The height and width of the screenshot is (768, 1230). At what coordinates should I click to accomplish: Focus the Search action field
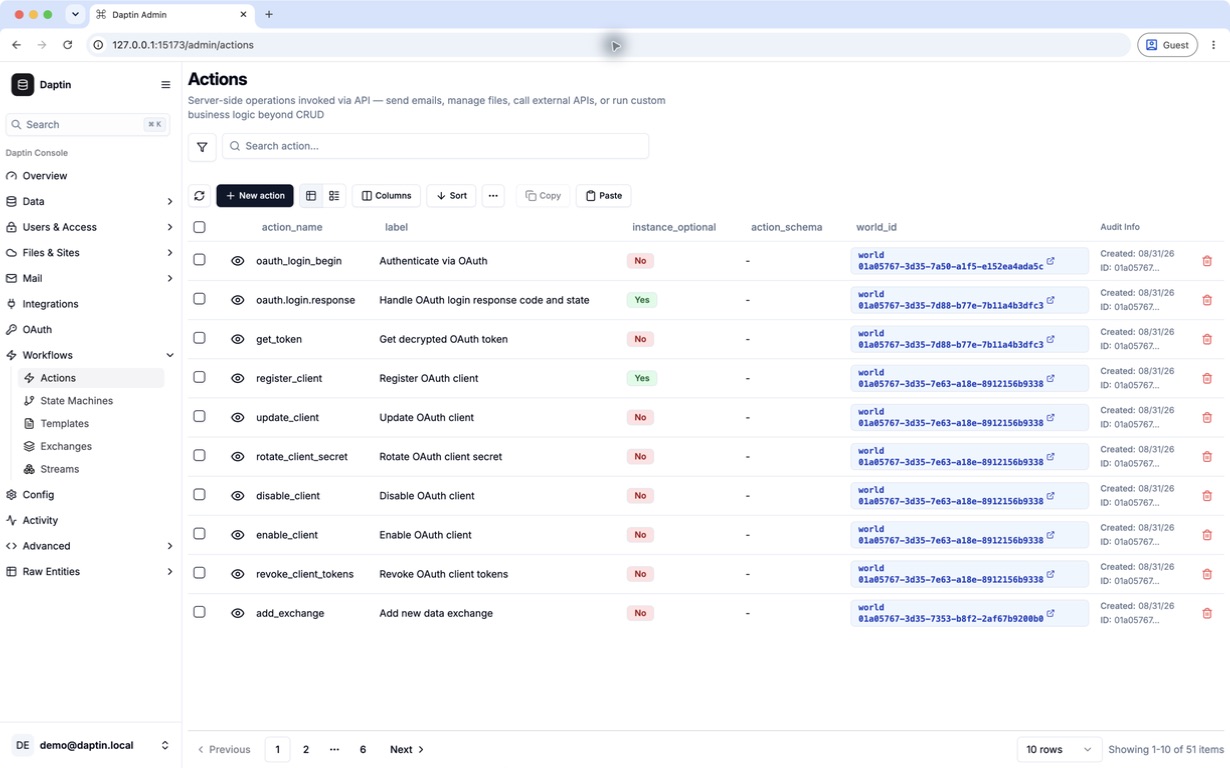click(435, 146)
